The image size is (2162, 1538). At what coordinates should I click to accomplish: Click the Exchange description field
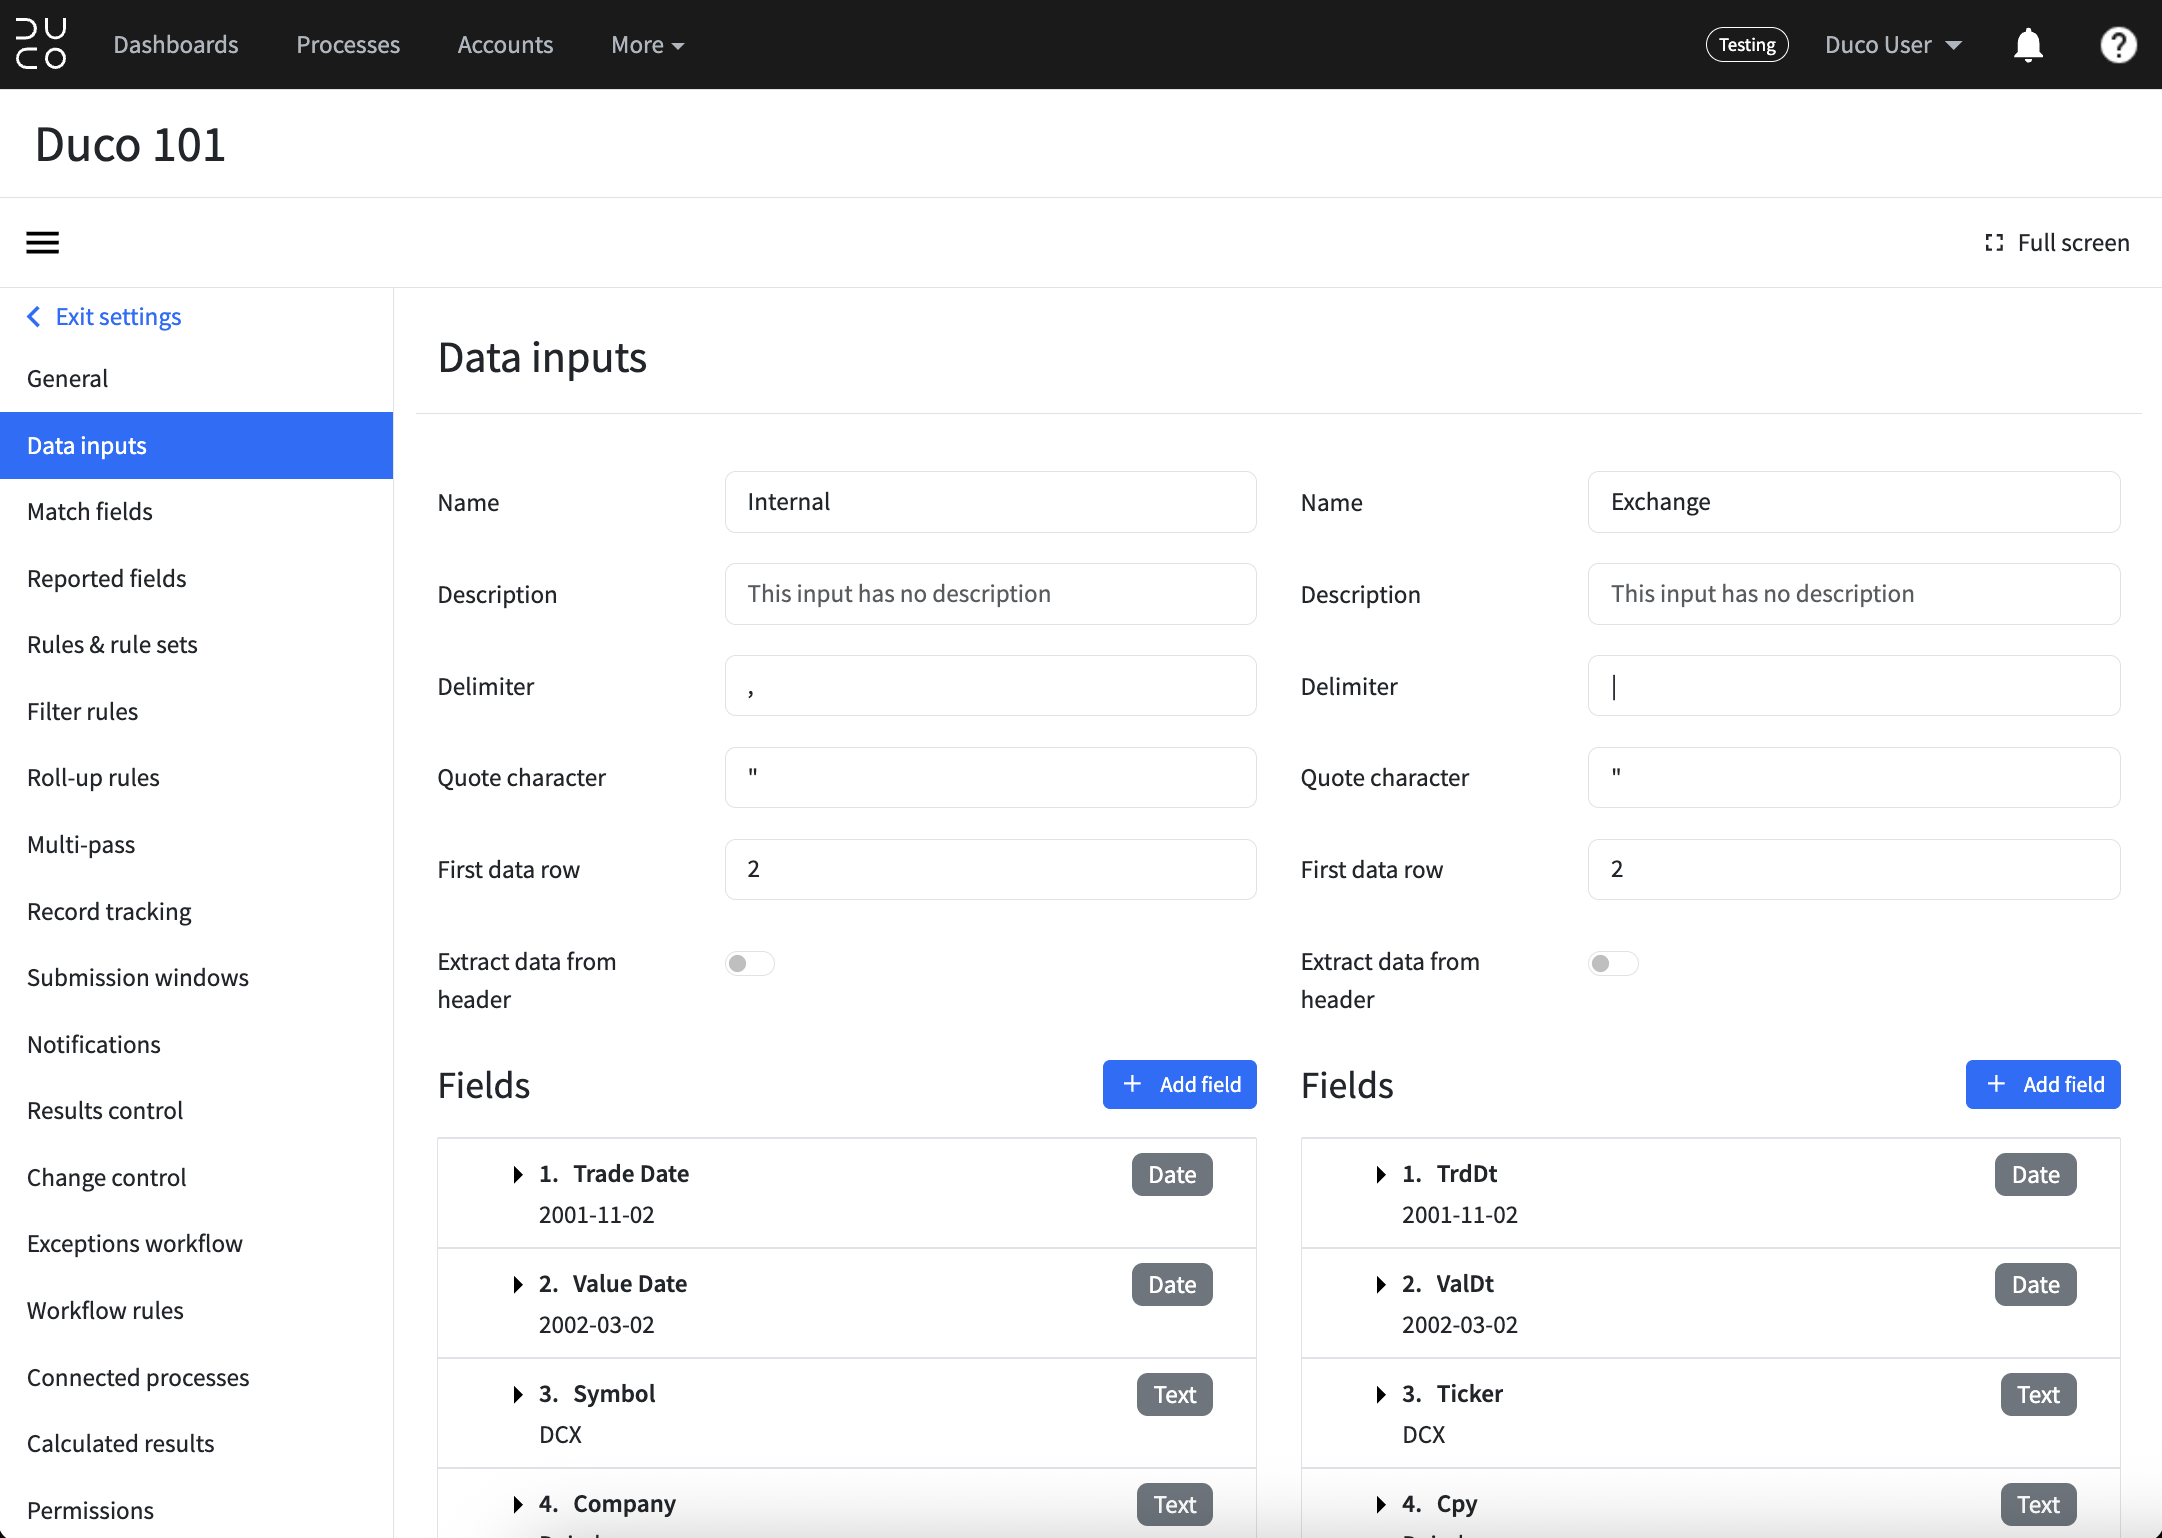[x=1854, y=594]
